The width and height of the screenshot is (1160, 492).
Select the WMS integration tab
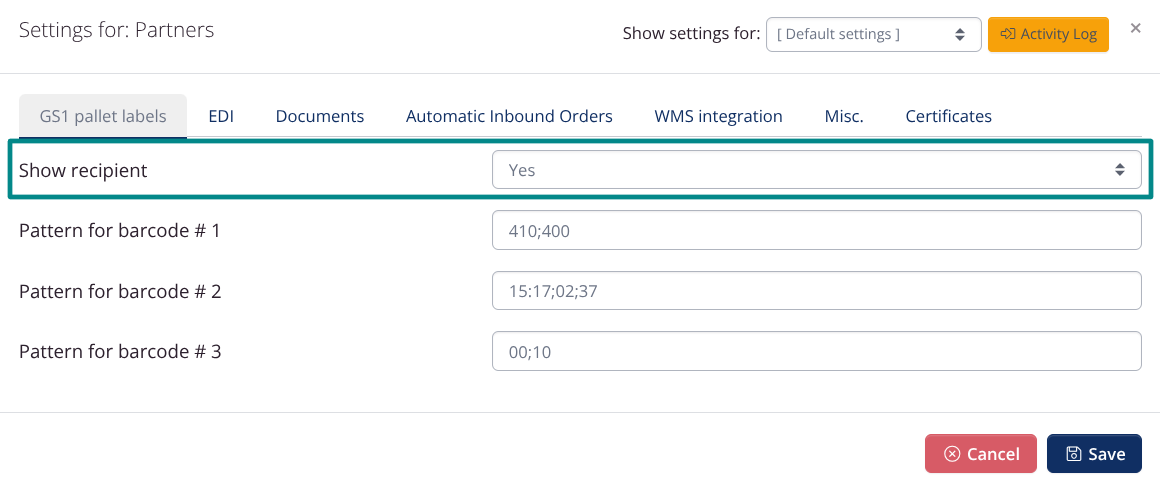(718, 116)
